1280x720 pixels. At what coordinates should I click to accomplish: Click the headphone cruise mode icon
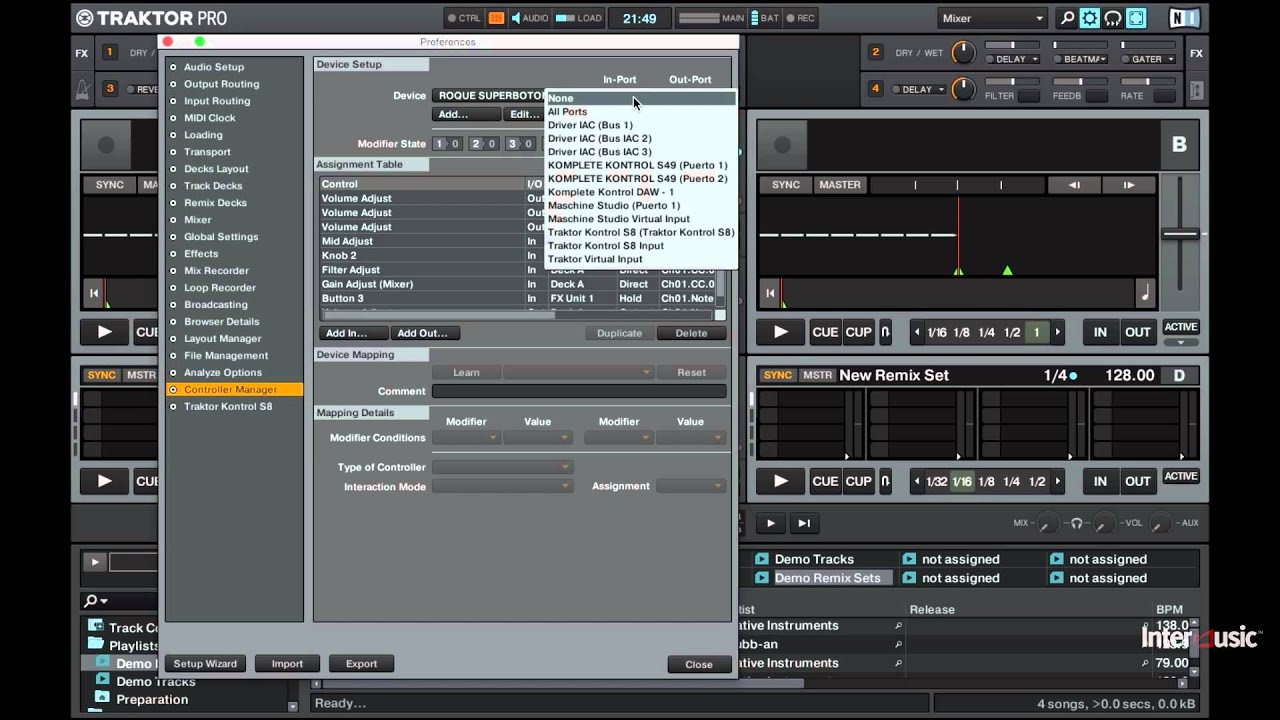1112,18
